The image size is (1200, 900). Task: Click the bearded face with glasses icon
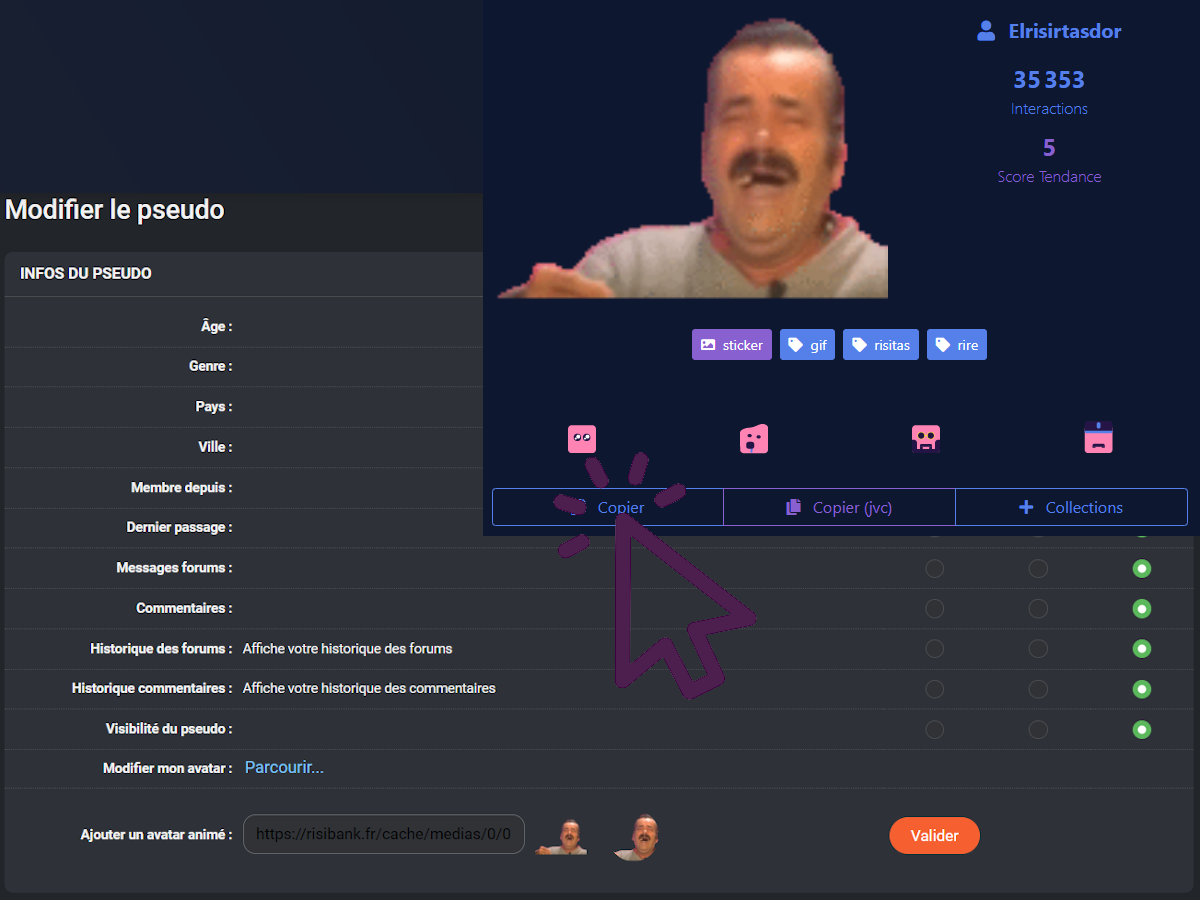click(x=926, y=439)
